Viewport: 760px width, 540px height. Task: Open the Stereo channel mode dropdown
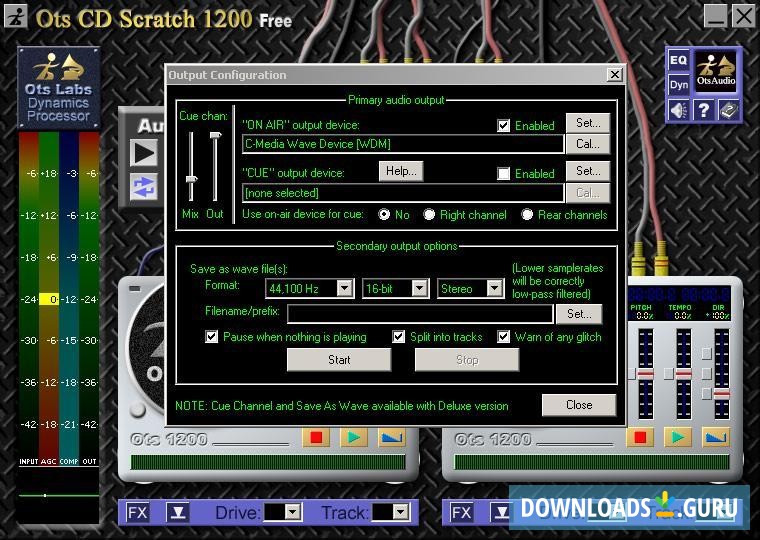pyautogui.click(x=494, y=289)
